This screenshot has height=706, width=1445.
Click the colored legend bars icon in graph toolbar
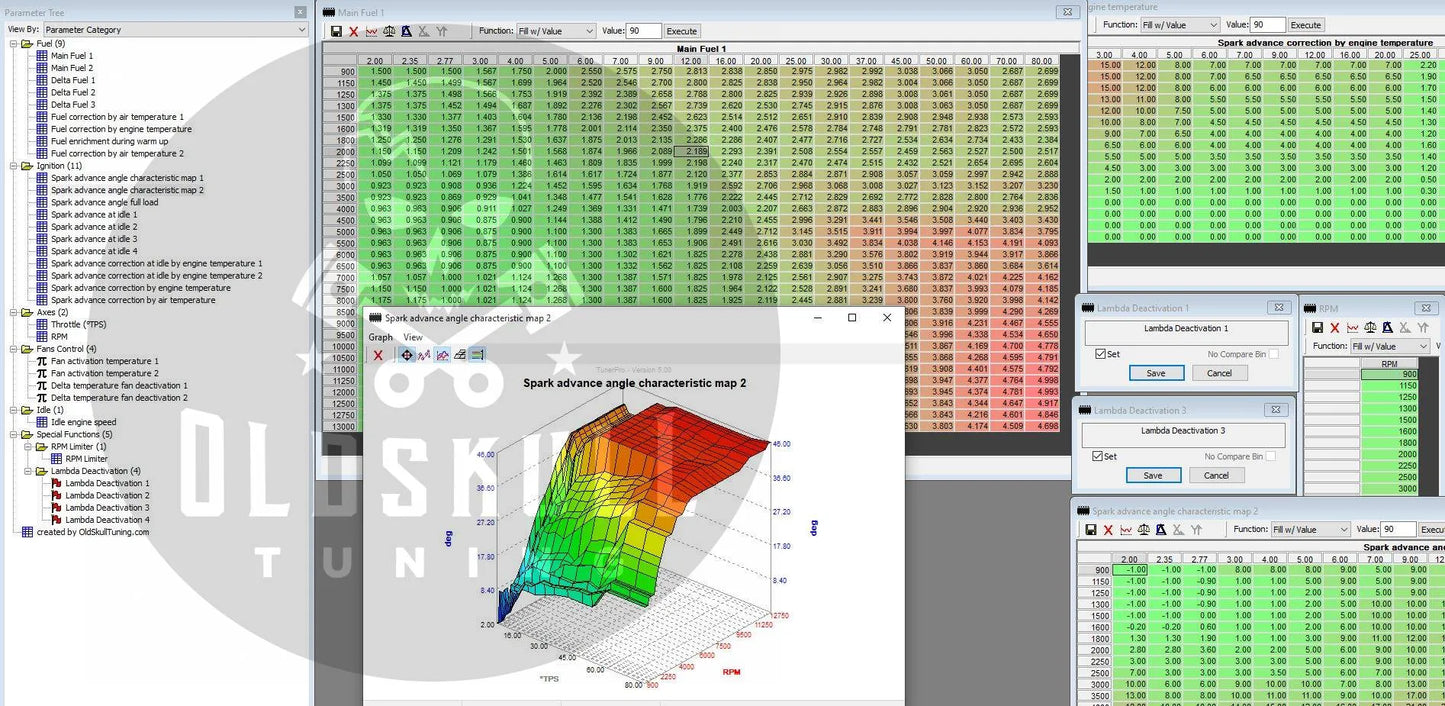(477, 355)
